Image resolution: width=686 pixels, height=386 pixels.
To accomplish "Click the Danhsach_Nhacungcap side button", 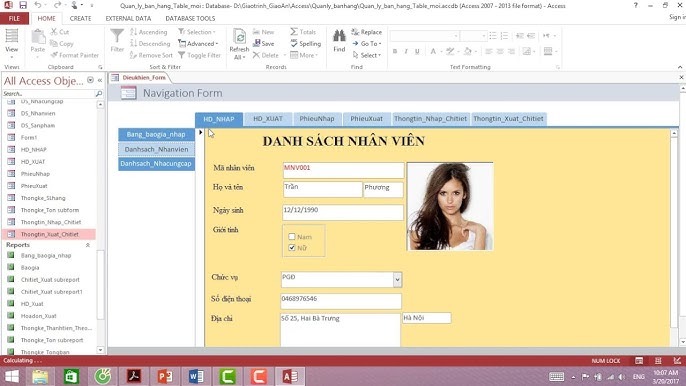I will tap(156, 164).
